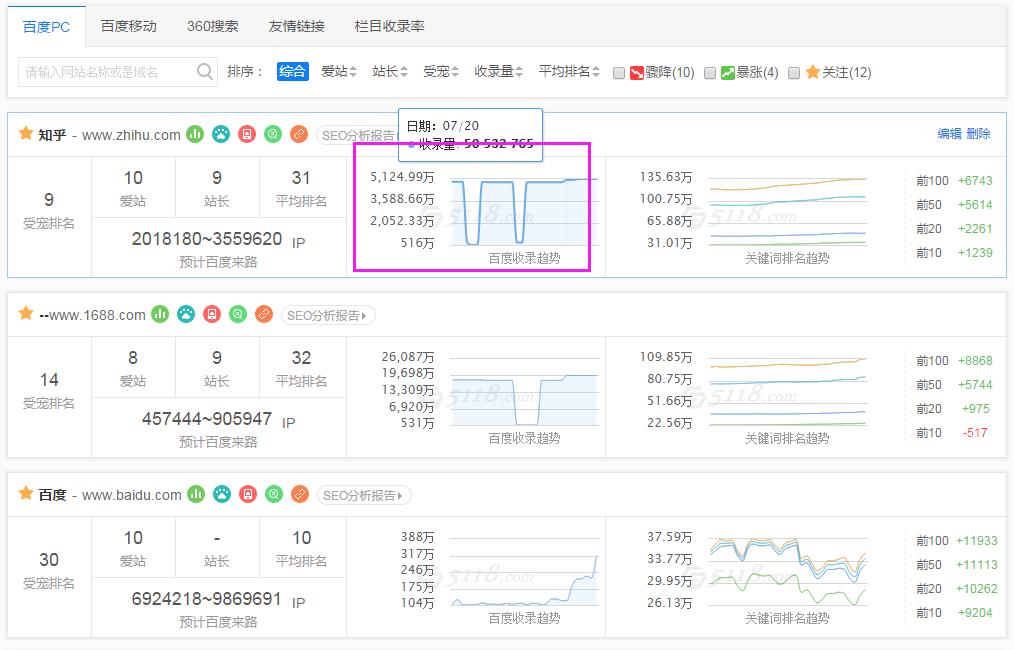Click the favorite star beside 知乎
Screen dimensions: 1014x650
click(x=26, y=134)
